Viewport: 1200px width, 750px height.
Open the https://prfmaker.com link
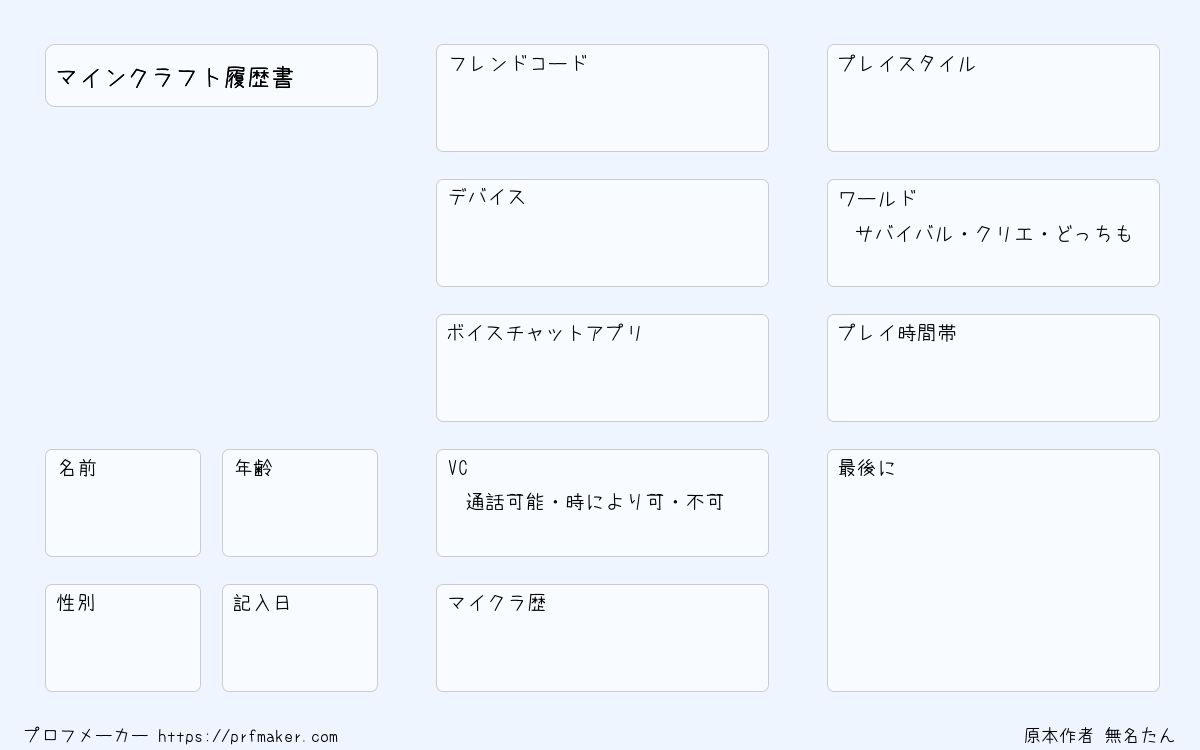[248, 736]
